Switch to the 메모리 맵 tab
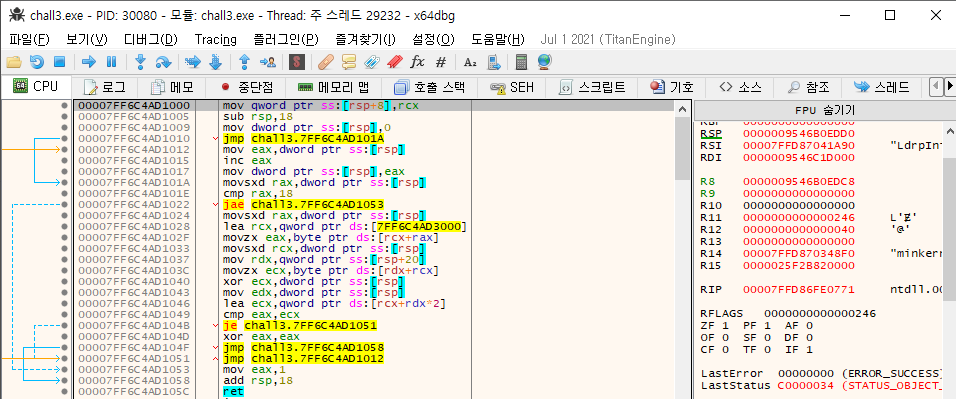The height and width of the screenshot is (399, 956). tap(333, 87)
